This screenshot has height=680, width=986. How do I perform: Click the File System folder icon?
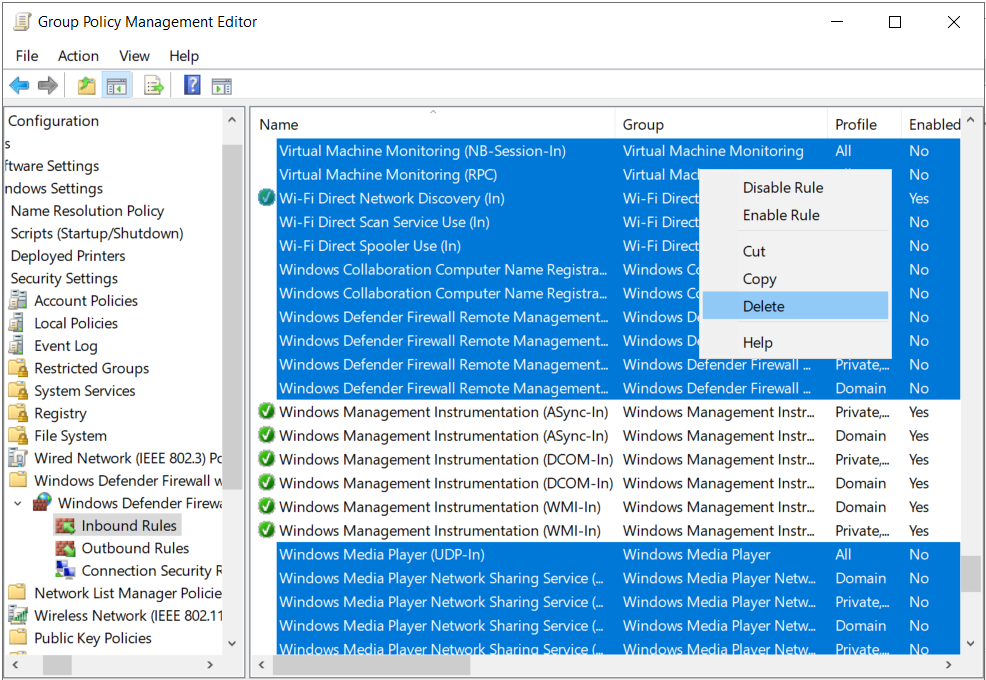[18, 436]
